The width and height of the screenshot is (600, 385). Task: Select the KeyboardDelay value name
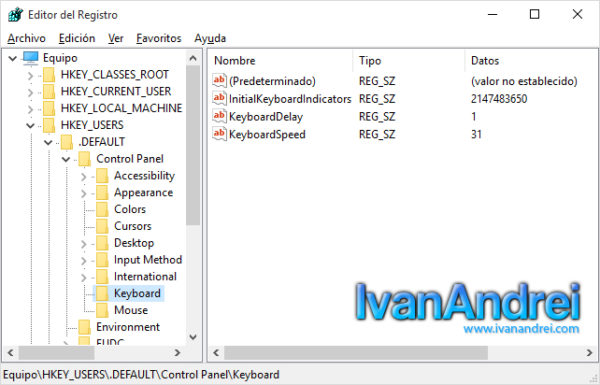click(x=266, y=117)
